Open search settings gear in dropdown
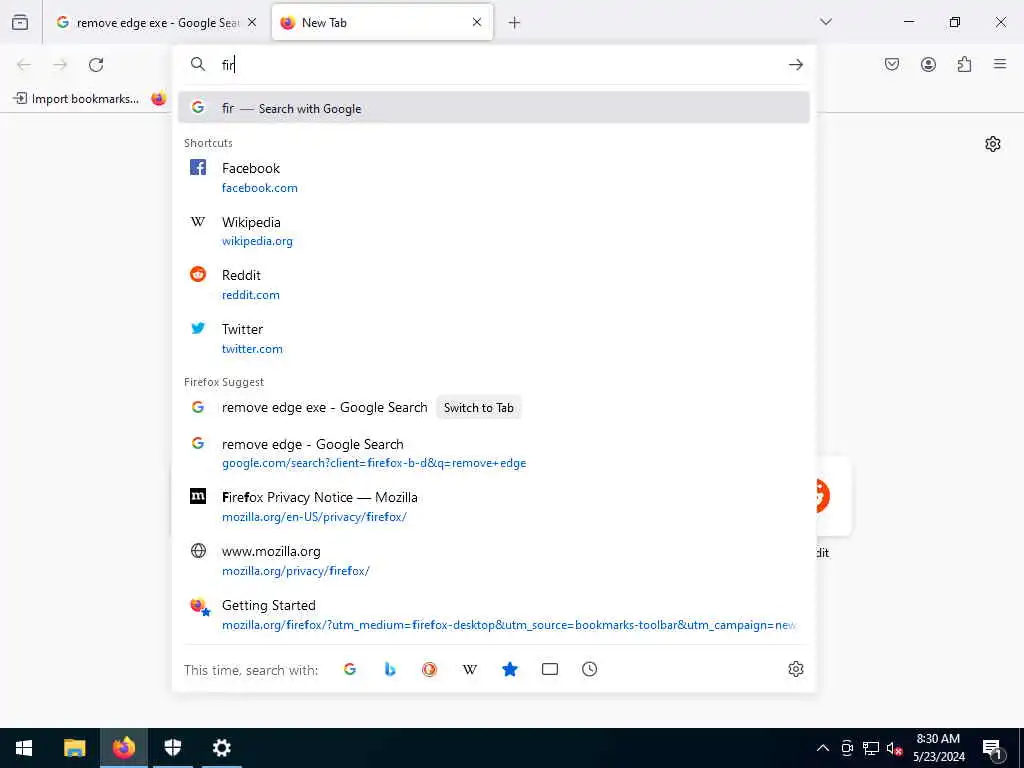Image resolution: width=1024 pixels, height=768 pixels. pyautogui.click(x=795, y=669)
